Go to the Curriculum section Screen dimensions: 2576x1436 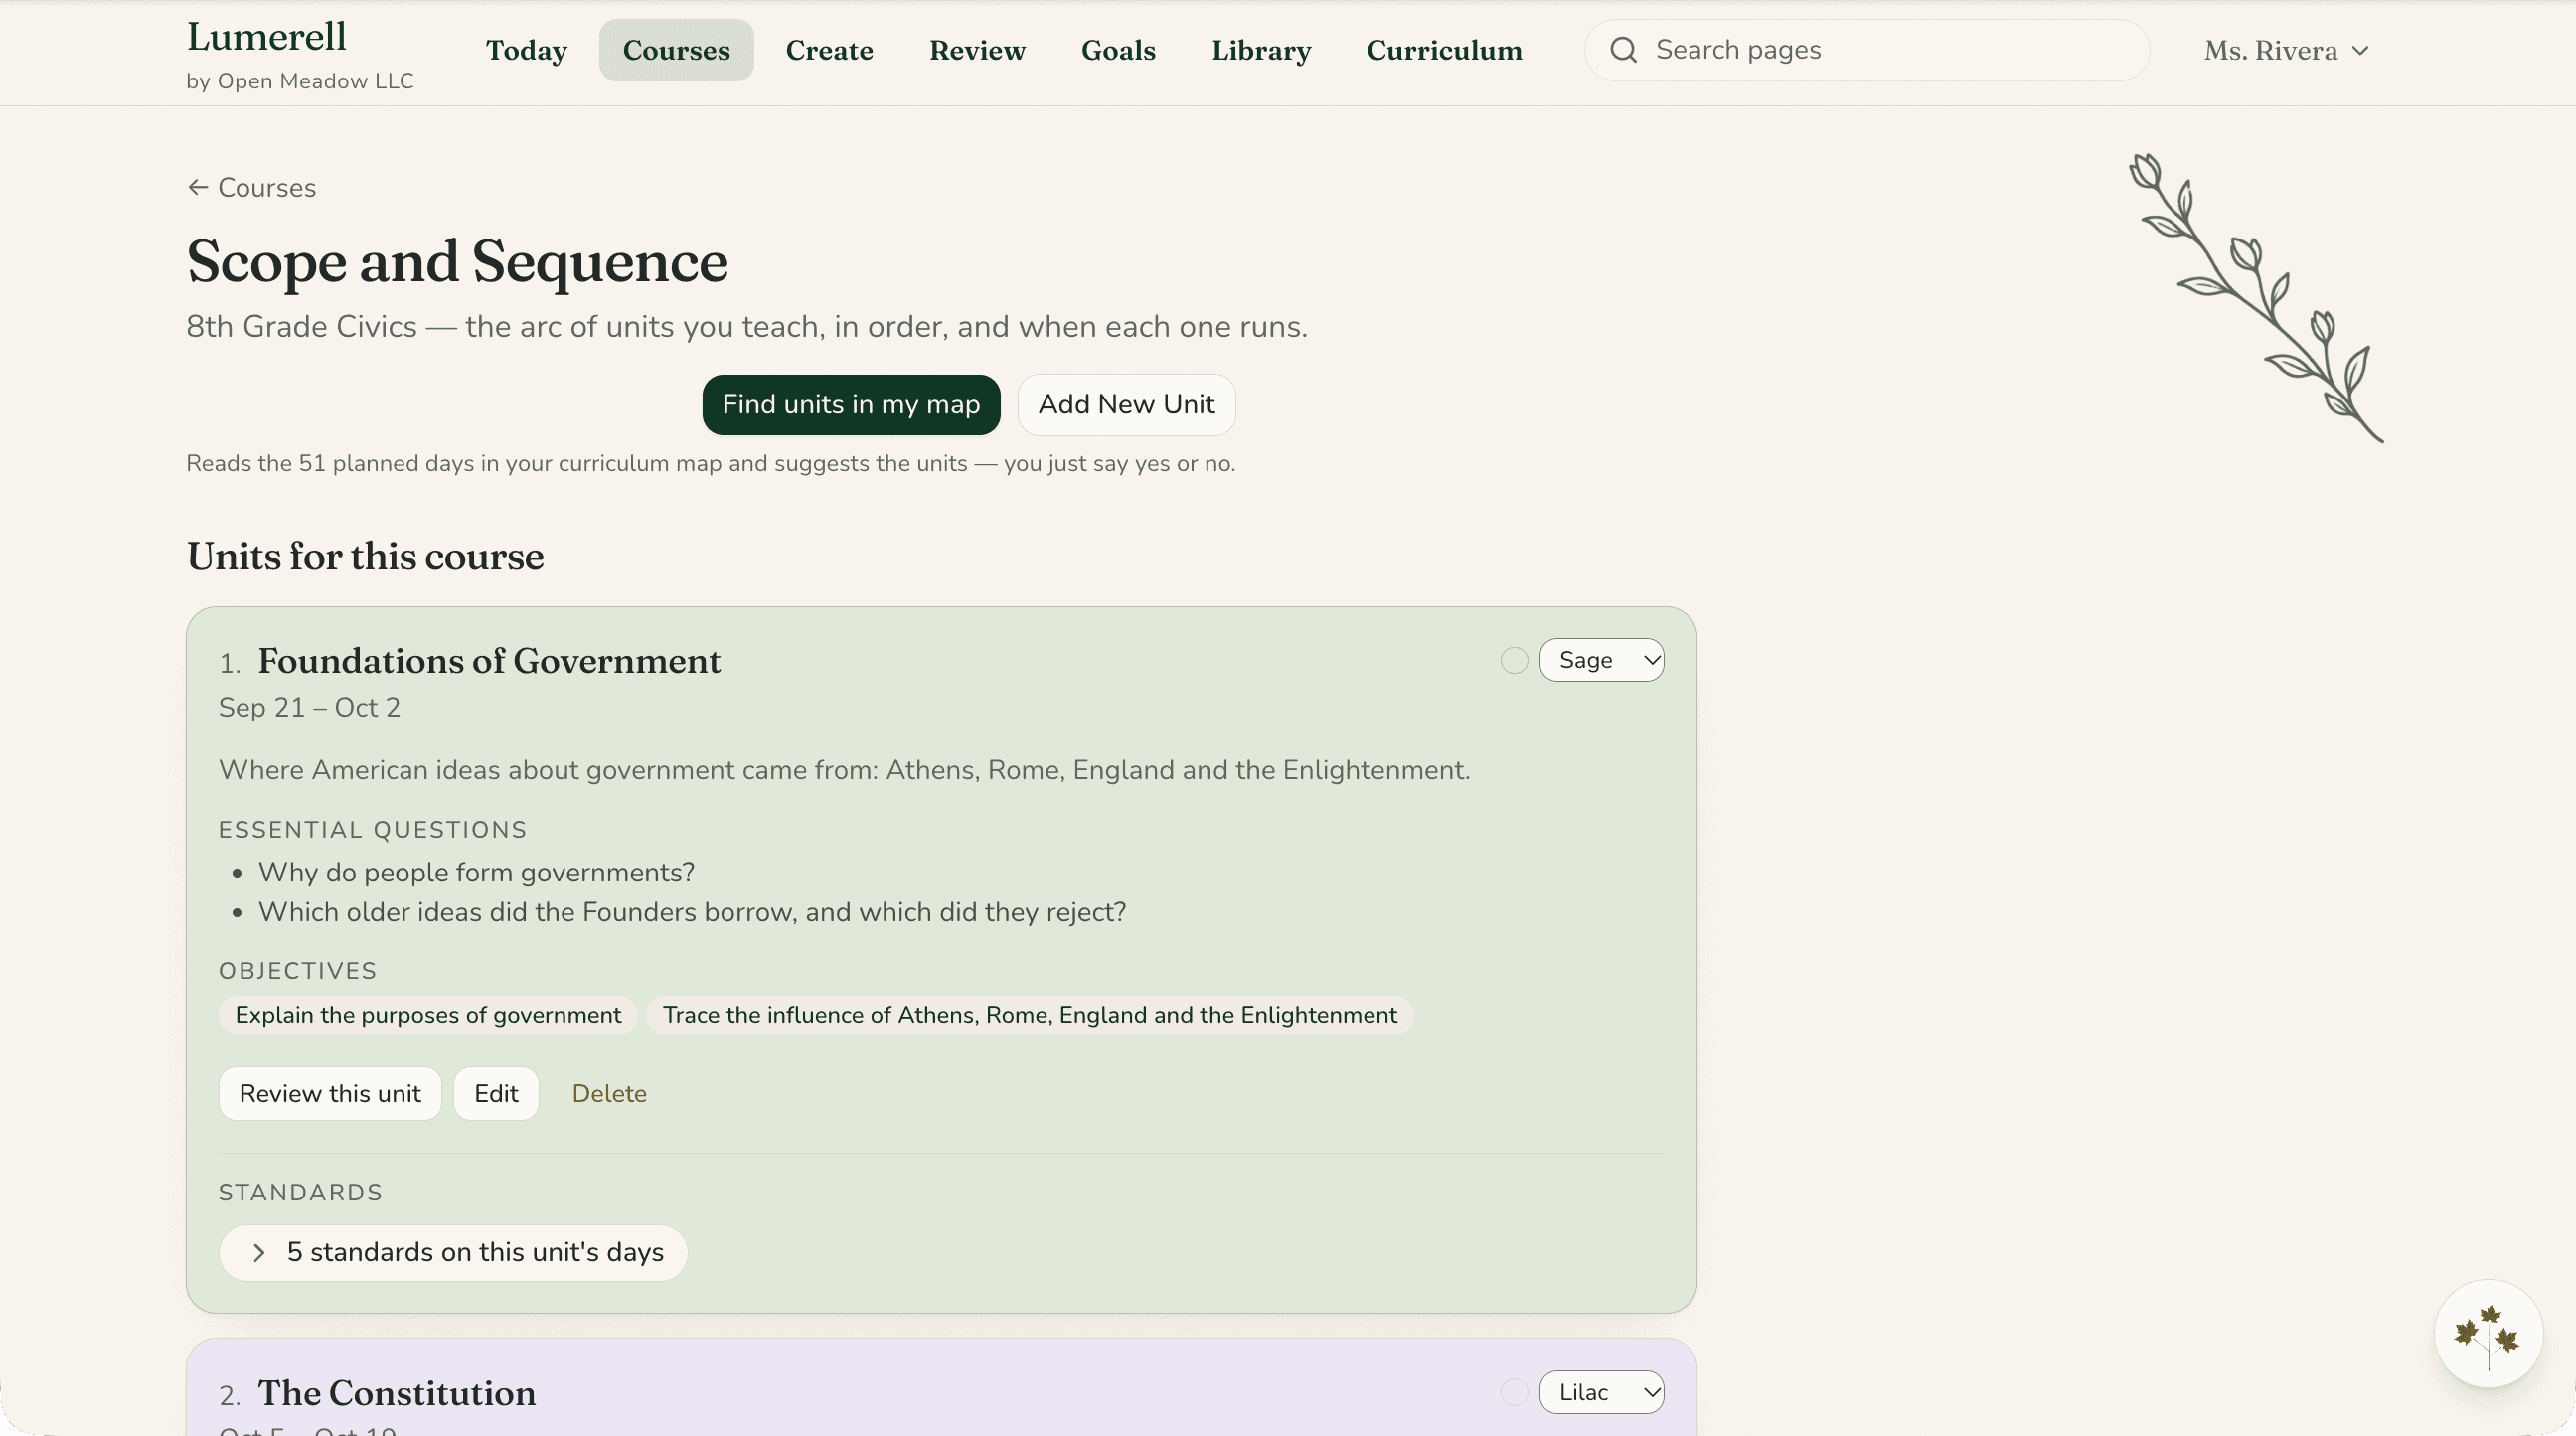pyautogui.click(x=1444, y=51)
